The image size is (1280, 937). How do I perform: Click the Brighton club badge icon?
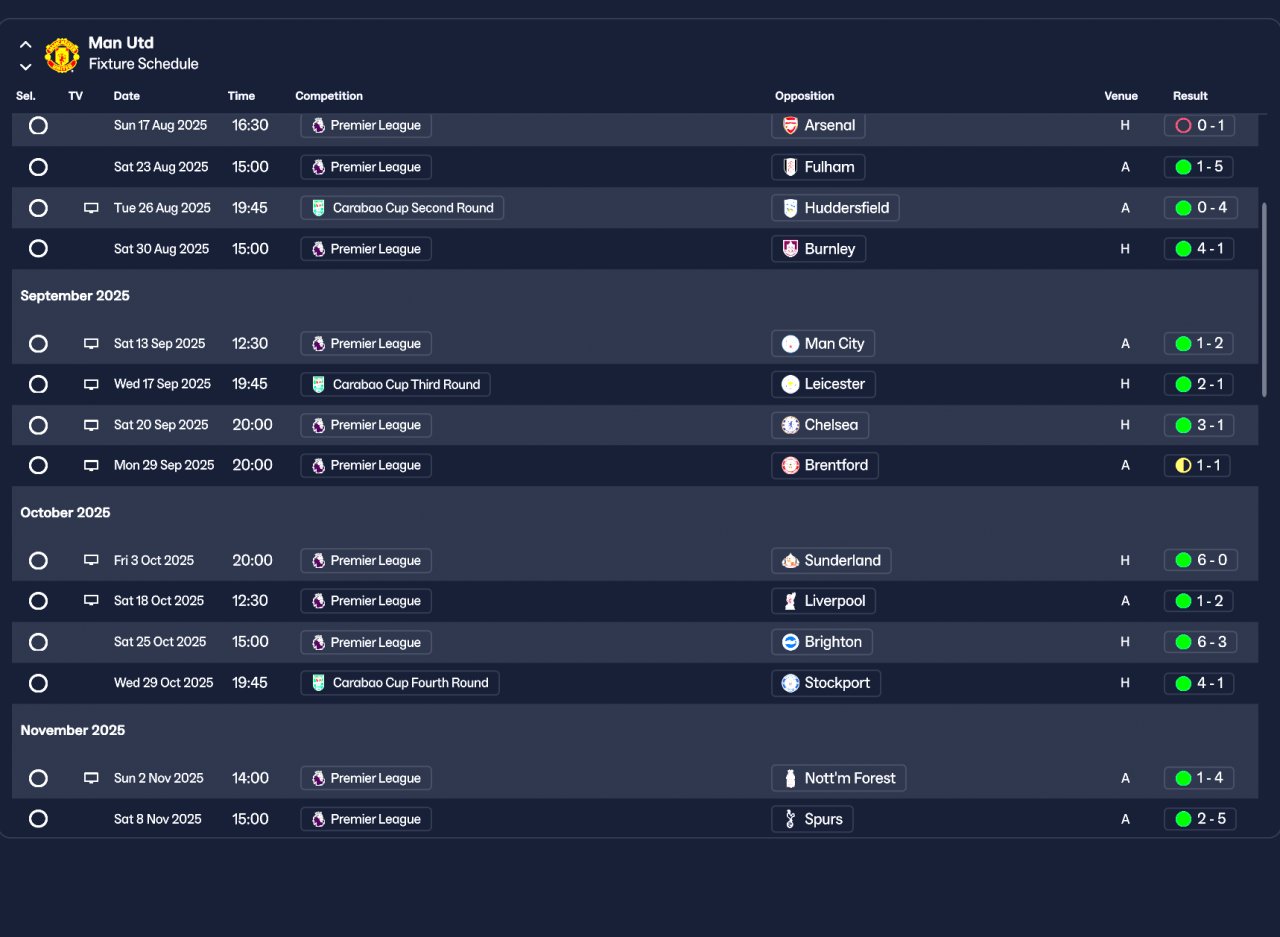coord(790,642)
